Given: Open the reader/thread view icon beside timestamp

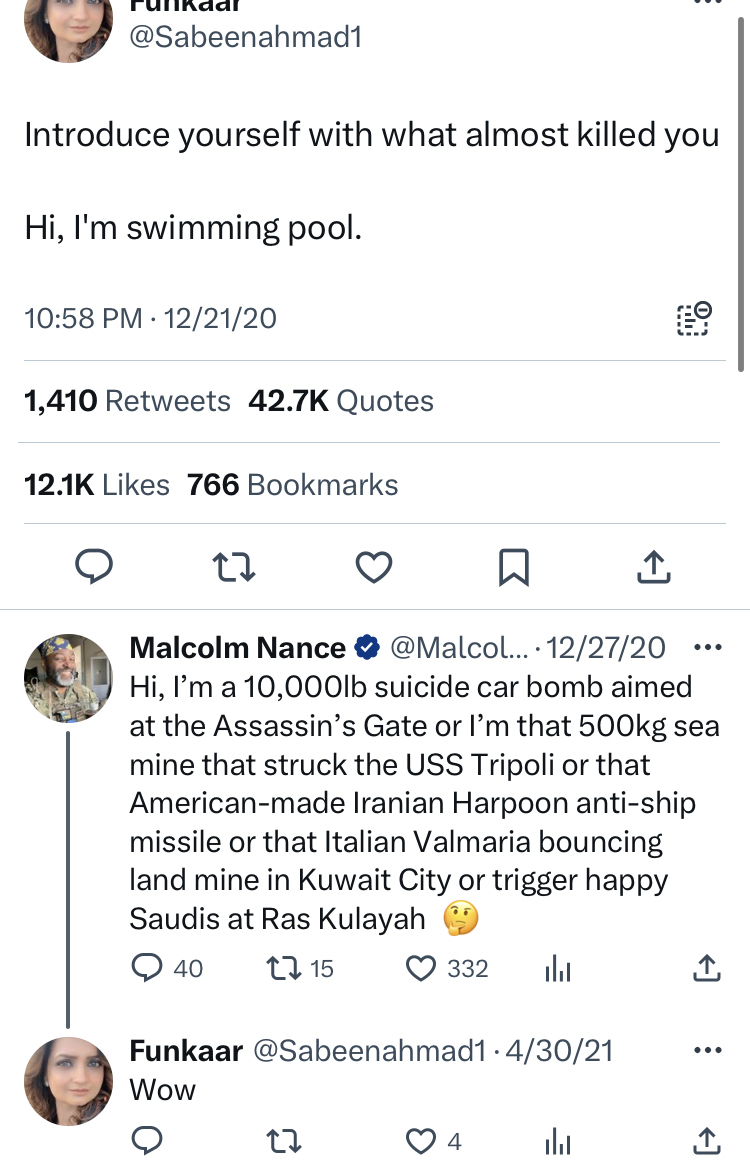Looking at the screenshot, I should coord(693,318).
